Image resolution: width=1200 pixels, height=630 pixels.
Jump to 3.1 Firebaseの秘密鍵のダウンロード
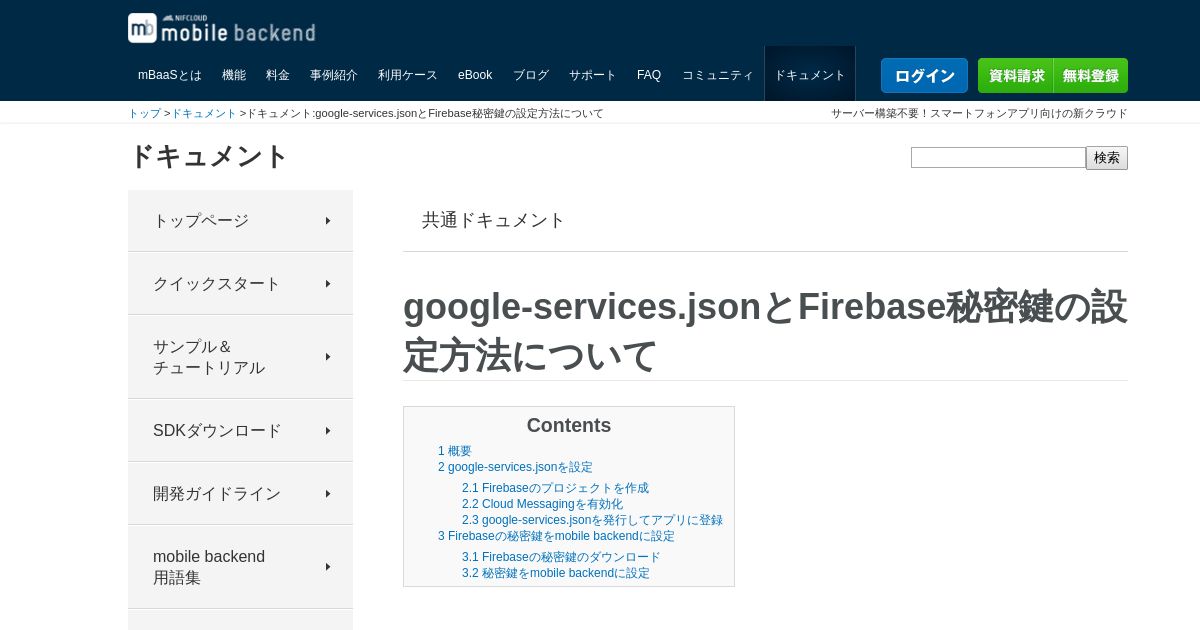561,557
